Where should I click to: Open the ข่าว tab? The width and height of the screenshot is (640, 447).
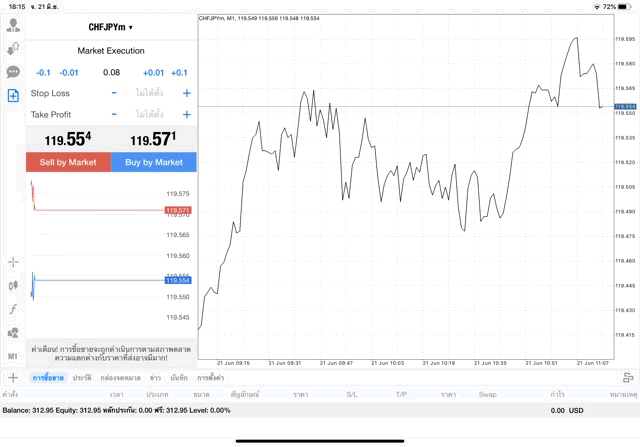click(155, 378)
